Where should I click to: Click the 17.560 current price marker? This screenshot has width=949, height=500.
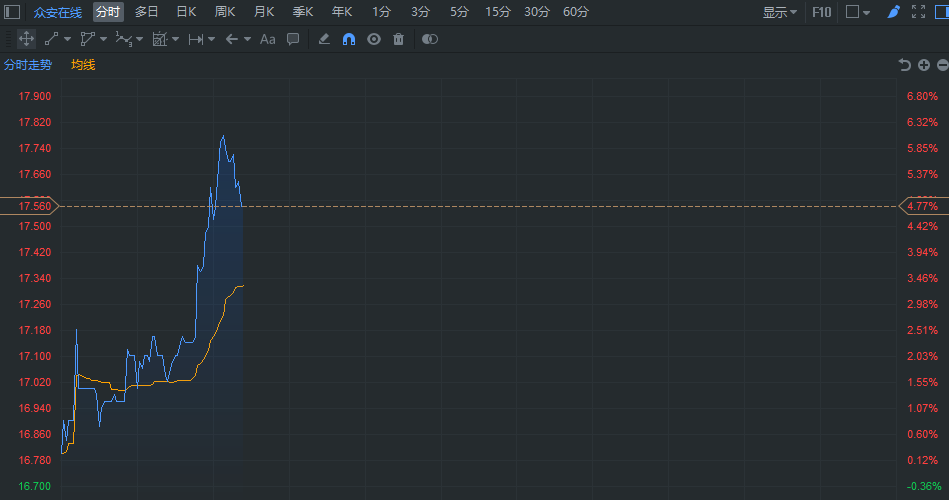point(30,206)
